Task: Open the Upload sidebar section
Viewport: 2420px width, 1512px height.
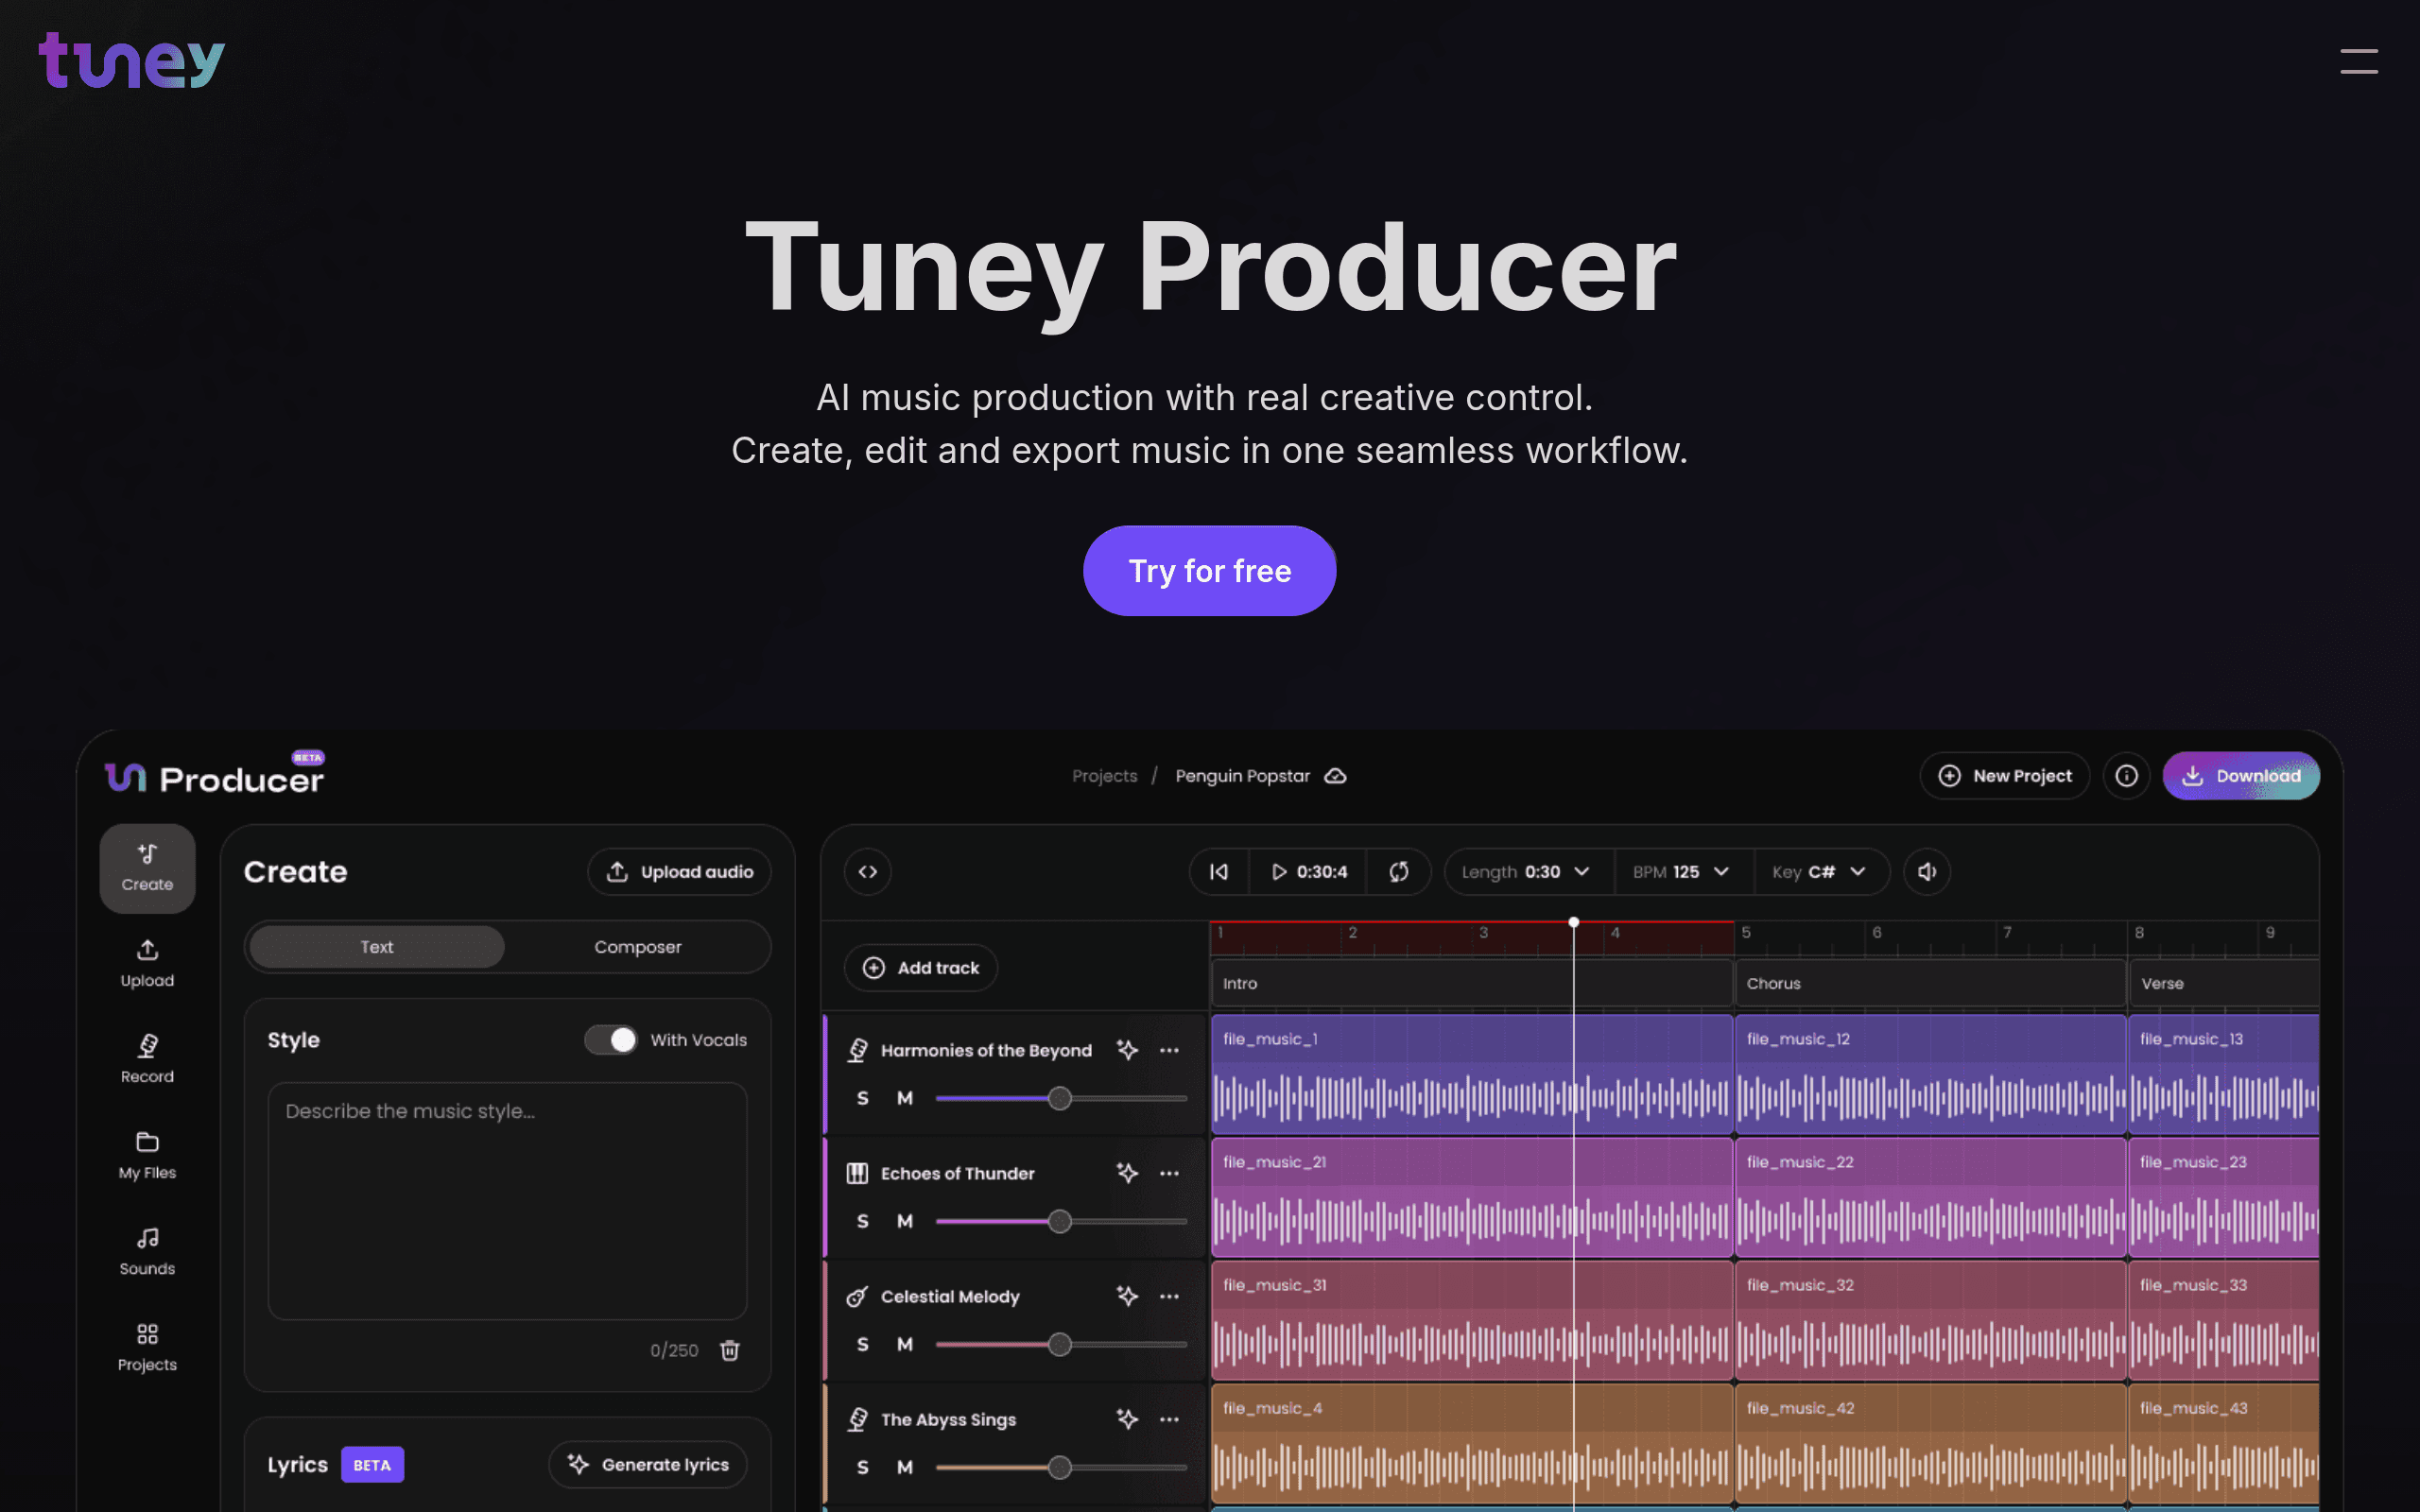Action: pyautogui.click(x=147, y=964)
